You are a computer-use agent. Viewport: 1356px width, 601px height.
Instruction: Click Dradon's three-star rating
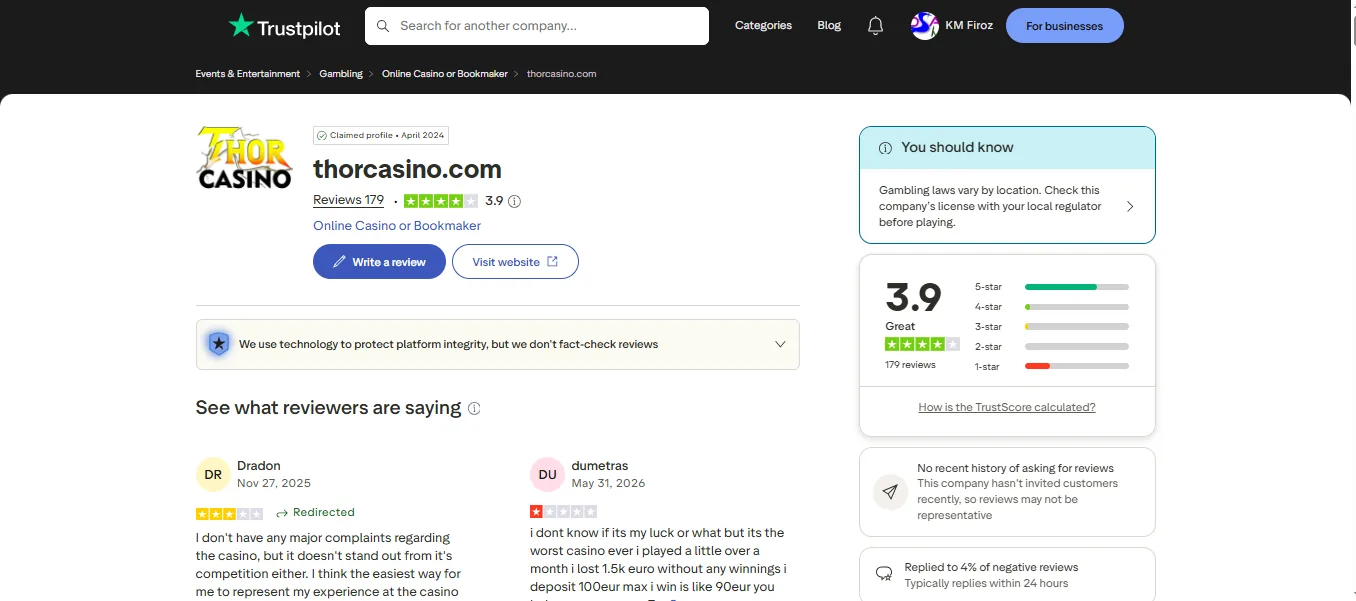229,513
